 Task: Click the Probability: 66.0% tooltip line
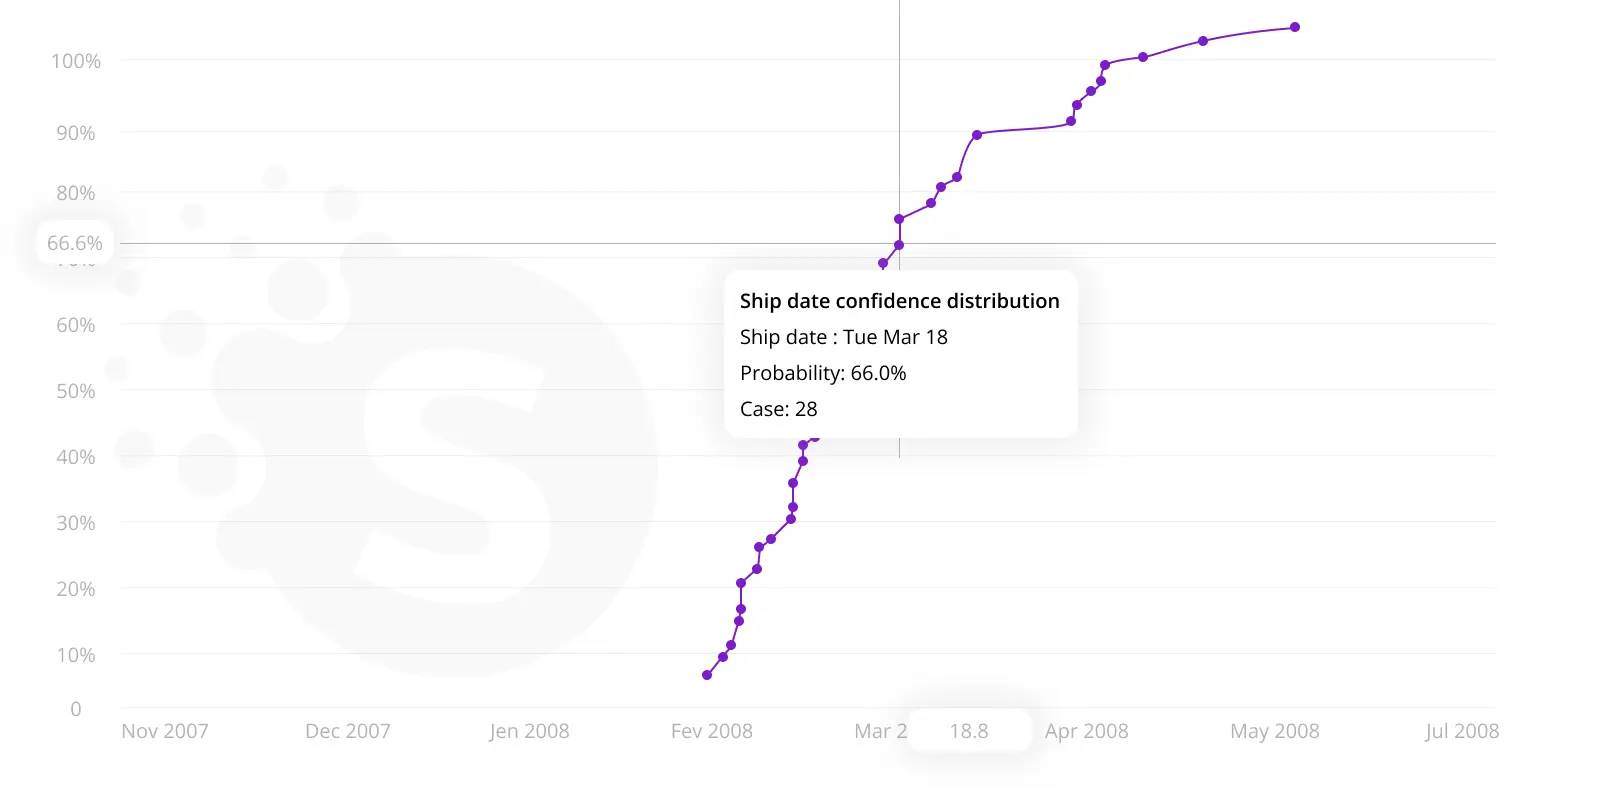click(823, 373)
